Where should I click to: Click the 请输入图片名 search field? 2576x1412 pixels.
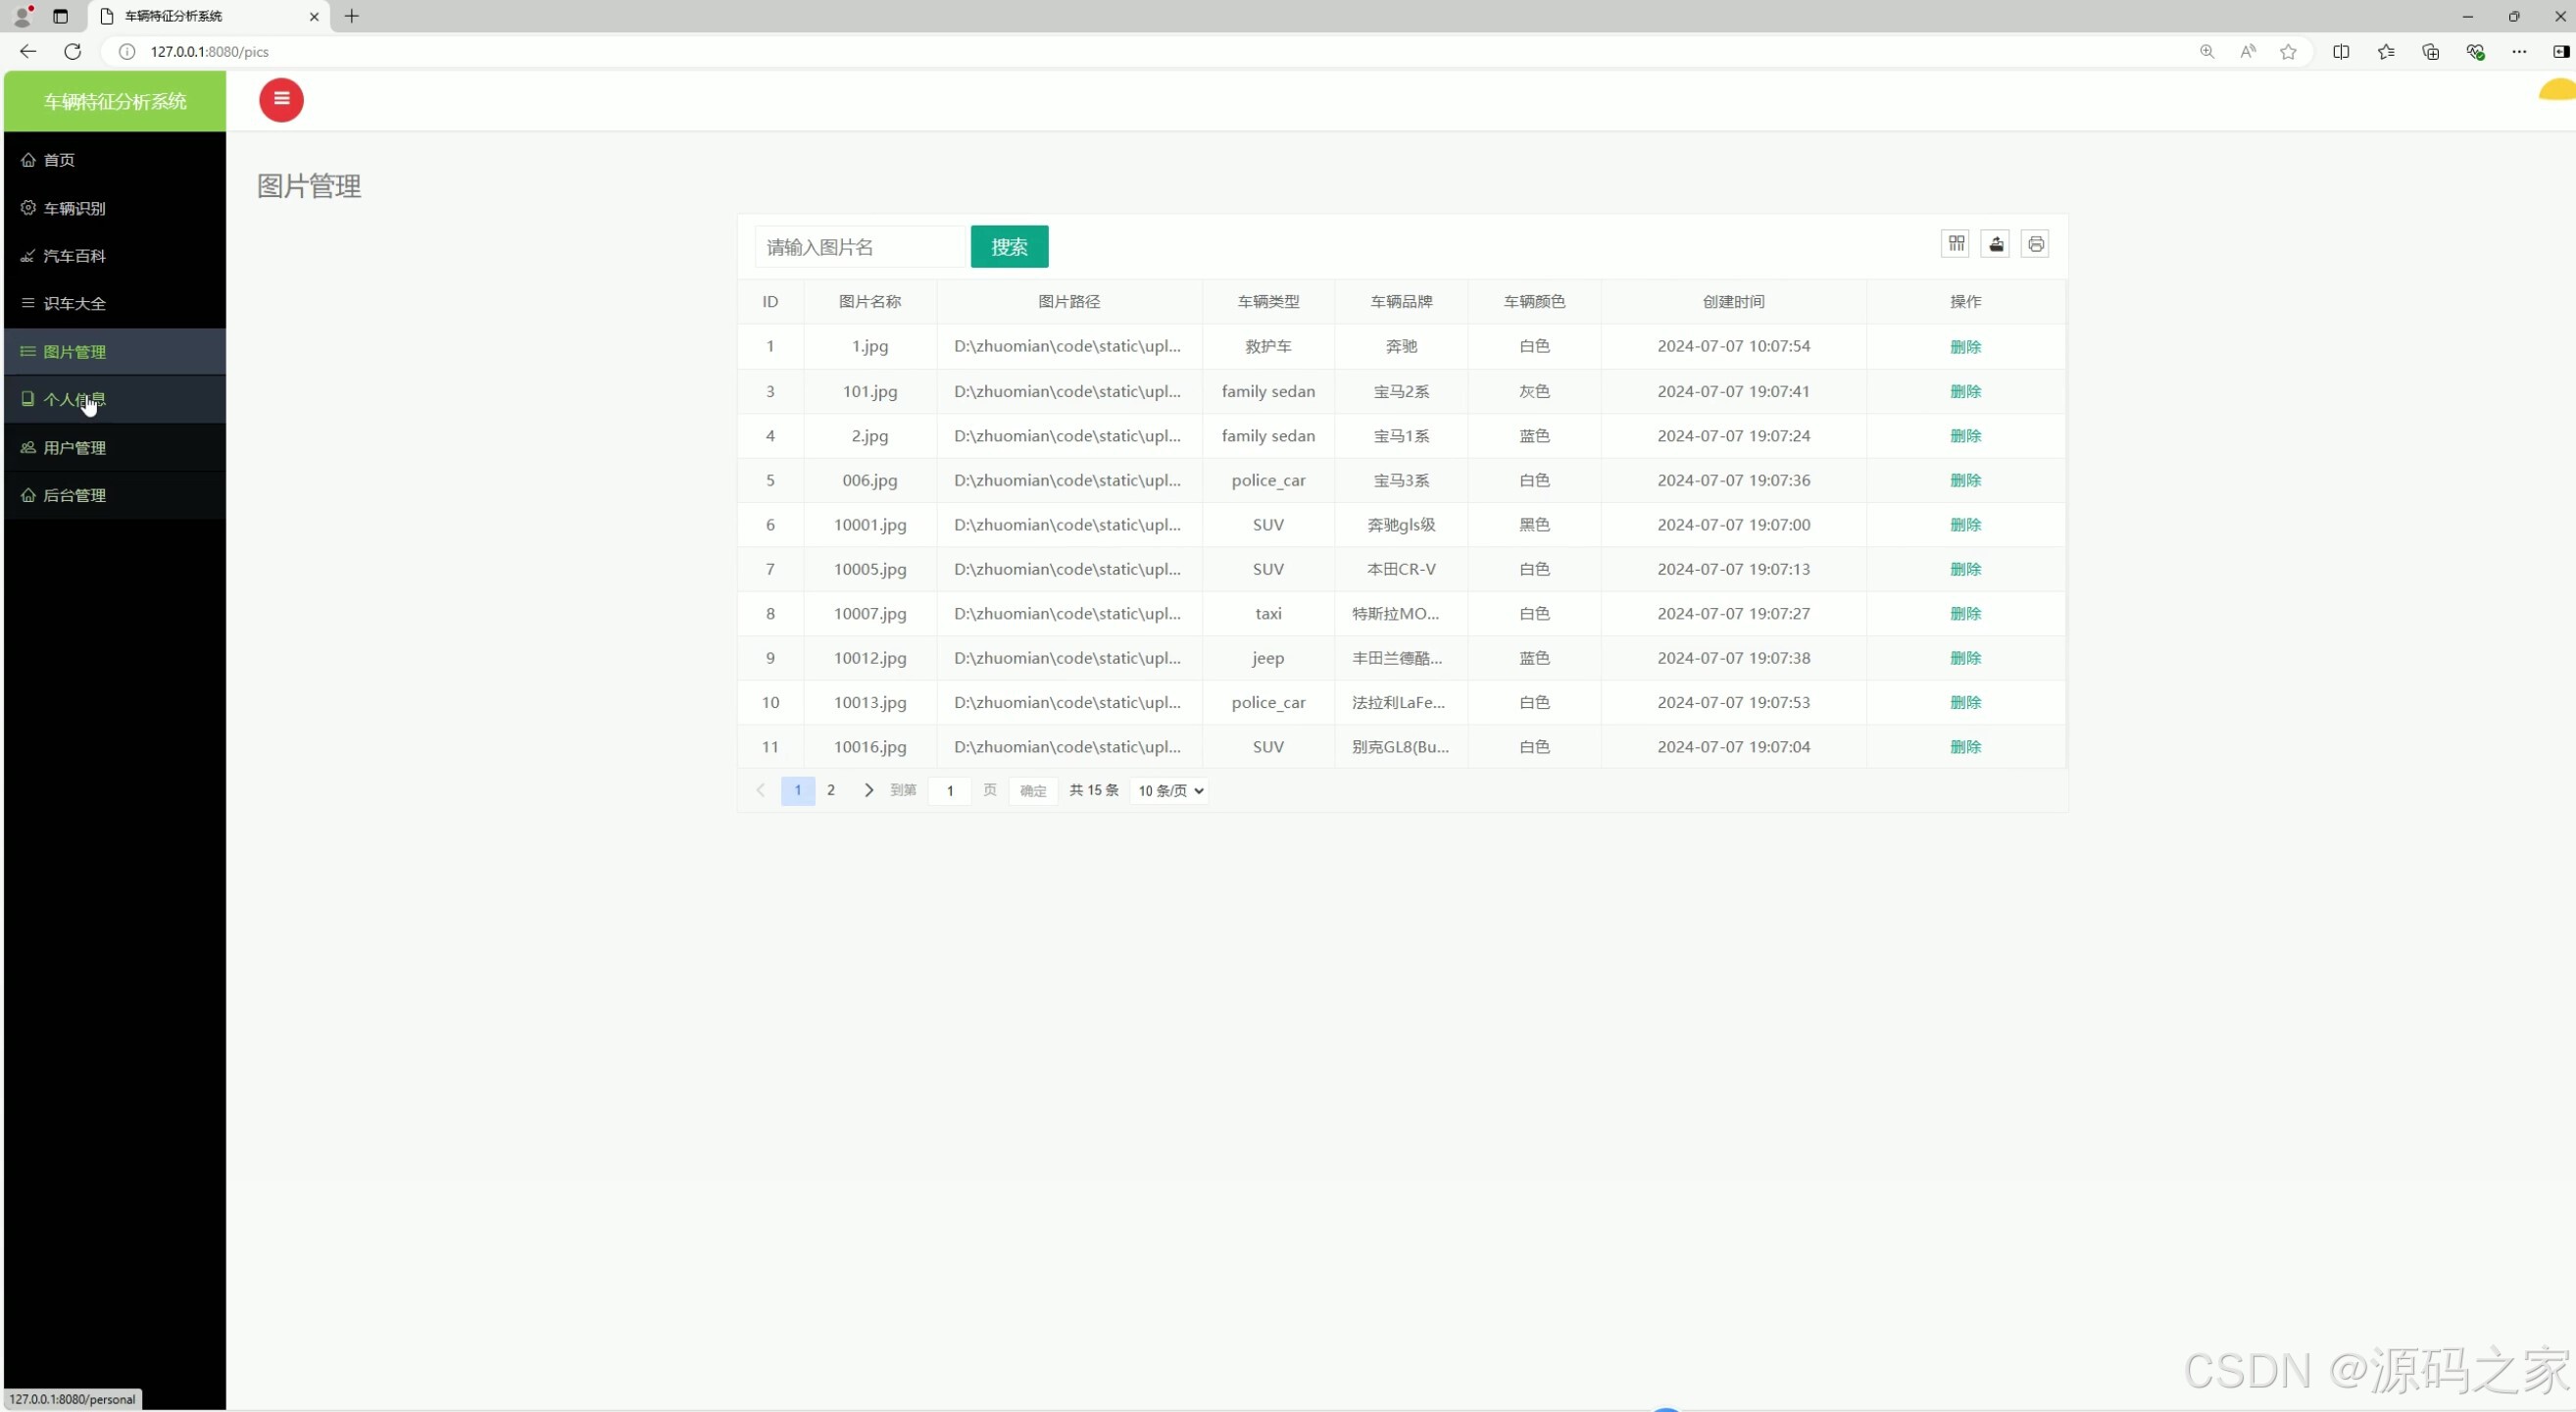pos(860,247)
